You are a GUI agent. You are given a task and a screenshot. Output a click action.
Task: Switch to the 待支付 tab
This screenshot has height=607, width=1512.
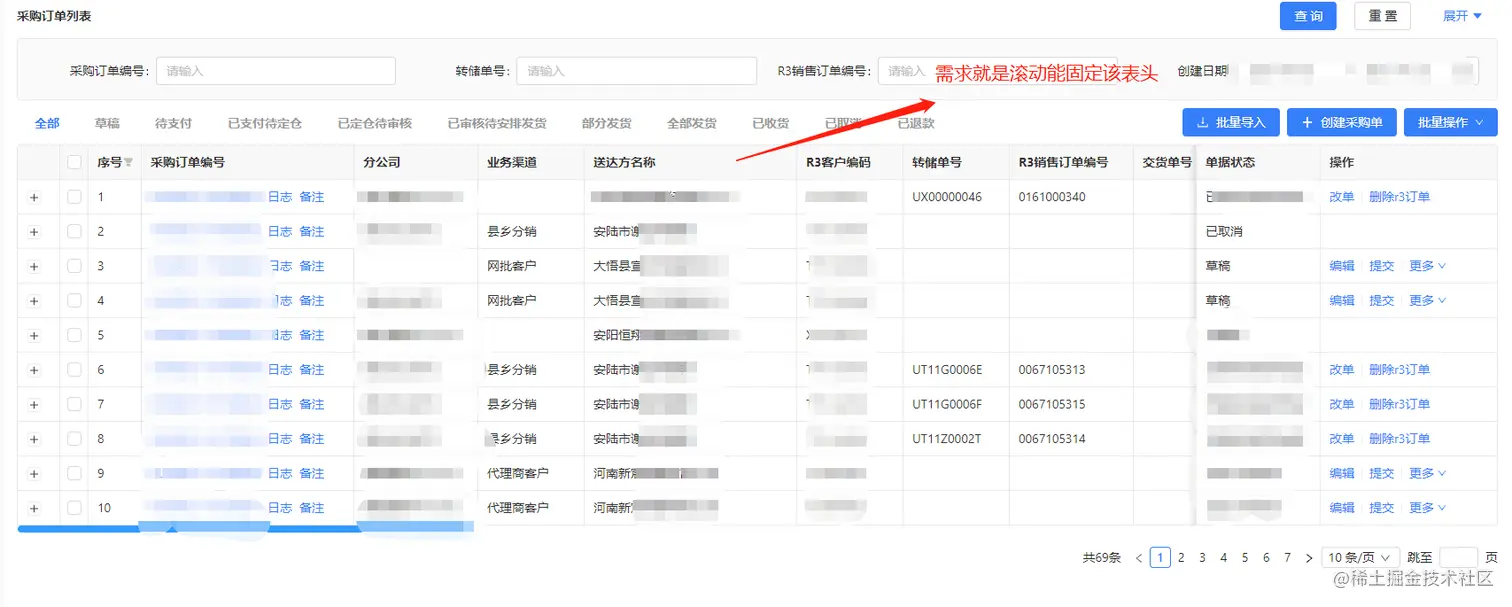172,122
